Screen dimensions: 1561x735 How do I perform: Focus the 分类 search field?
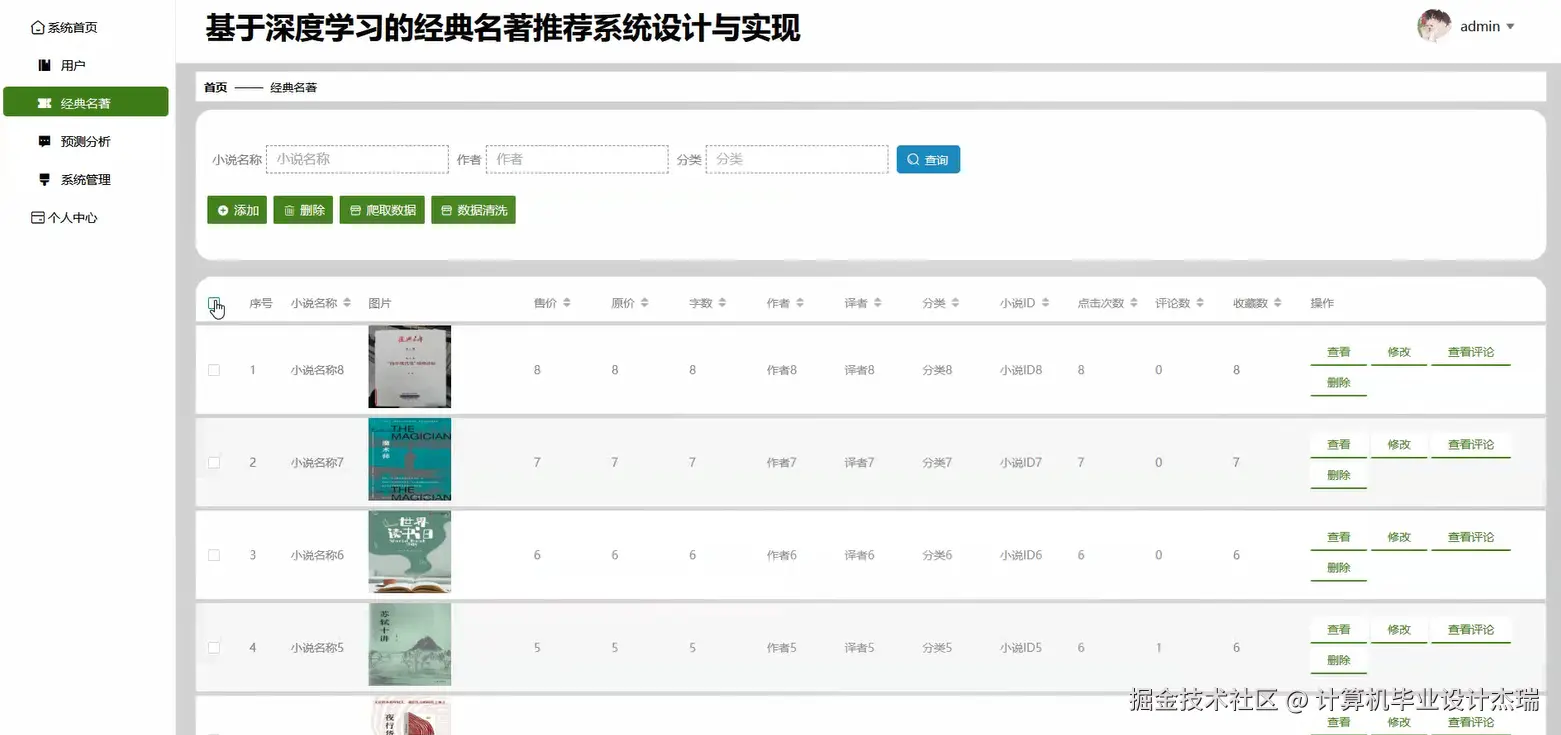[797, 159]
